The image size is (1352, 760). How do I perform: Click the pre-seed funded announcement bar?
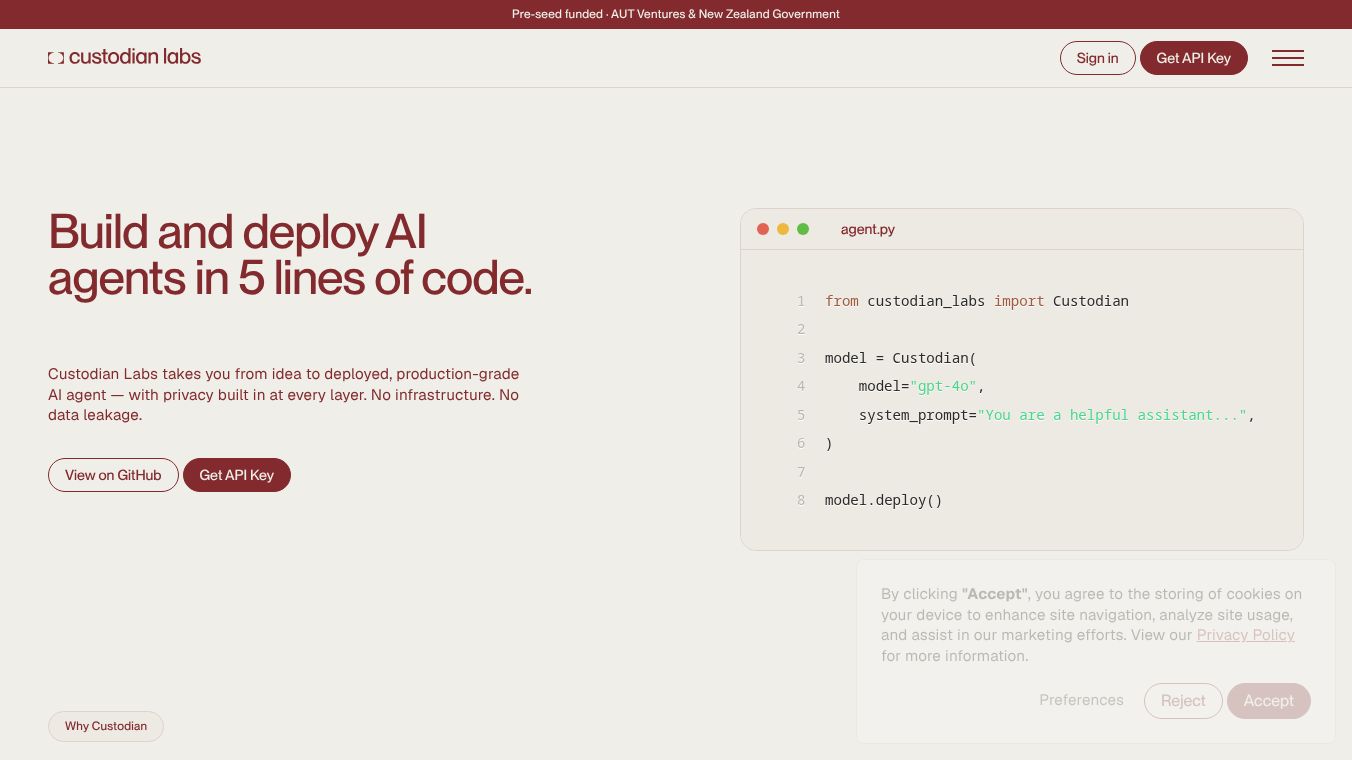click(x=676, y=14)
